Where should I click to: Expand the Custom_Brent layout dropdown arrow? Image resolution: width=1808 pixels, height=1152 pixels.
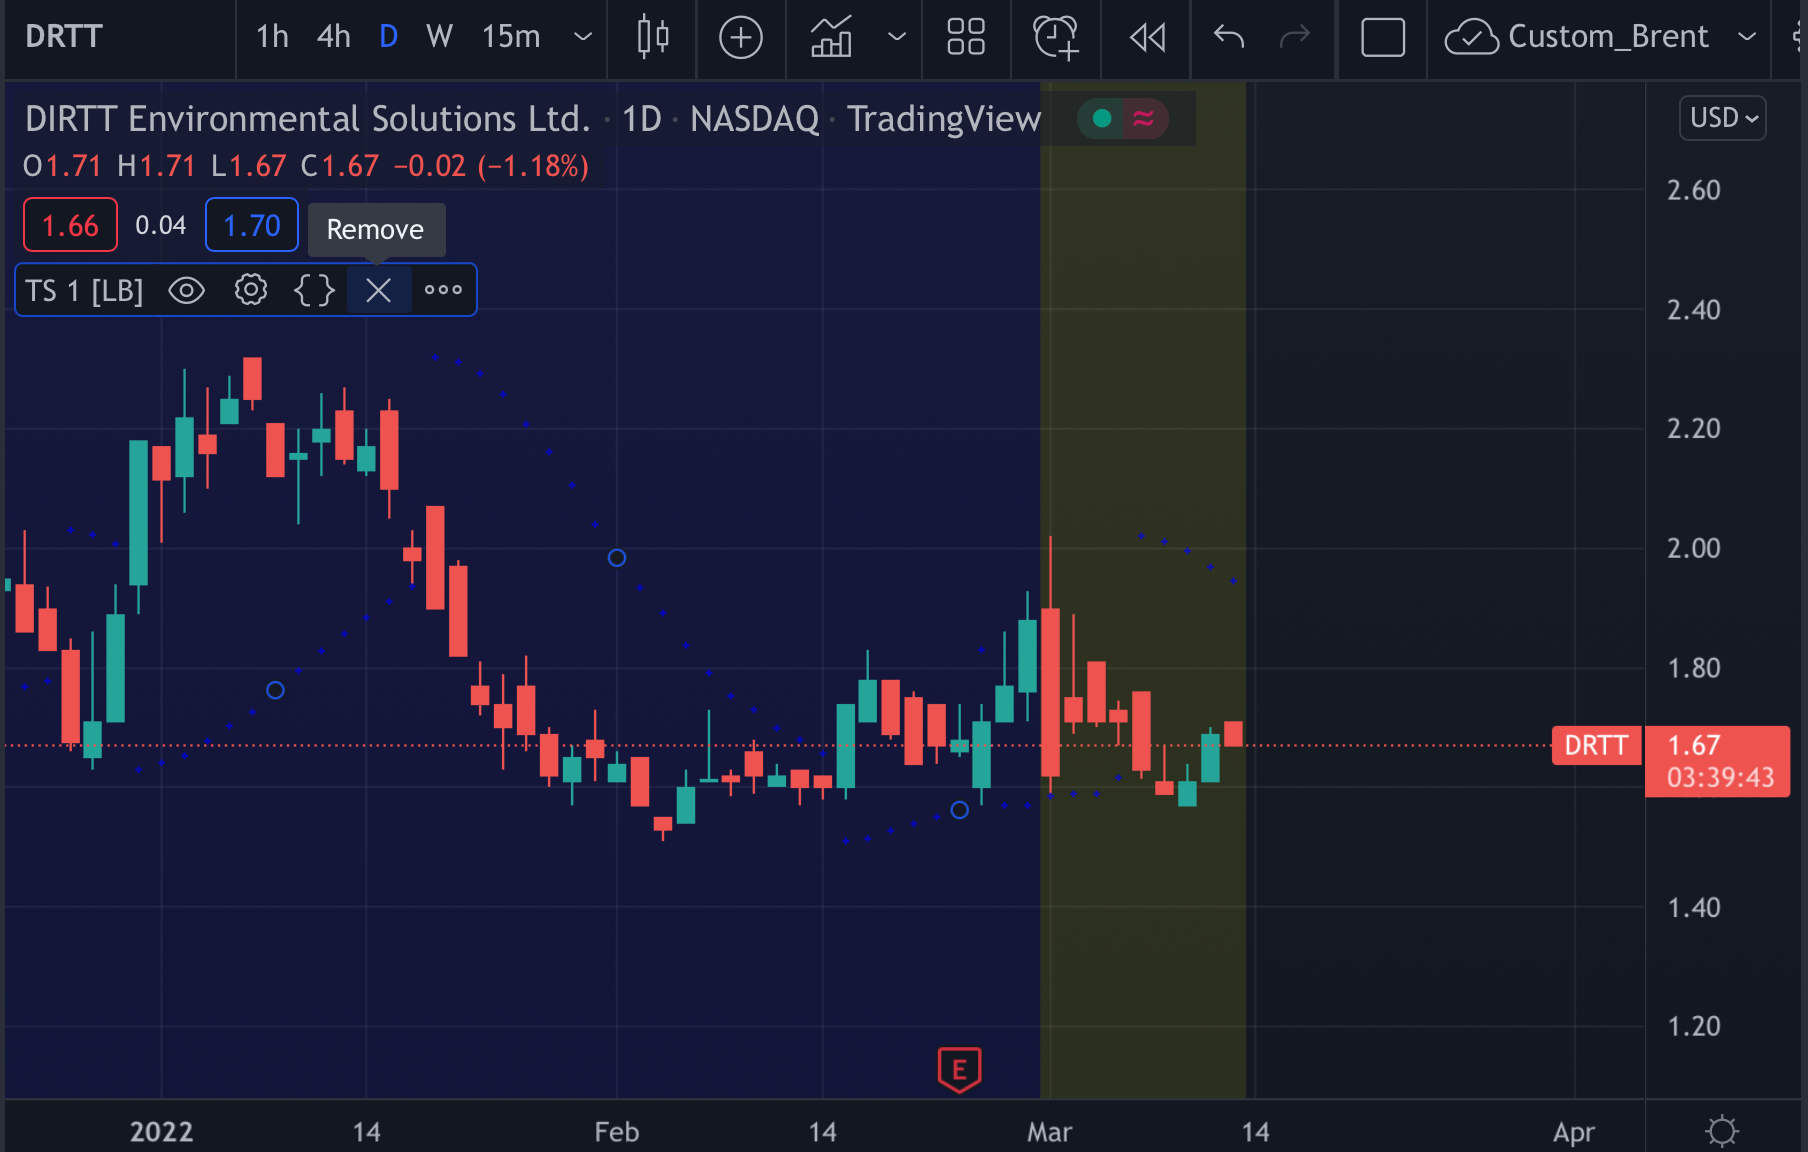(x=1747, y=37)
